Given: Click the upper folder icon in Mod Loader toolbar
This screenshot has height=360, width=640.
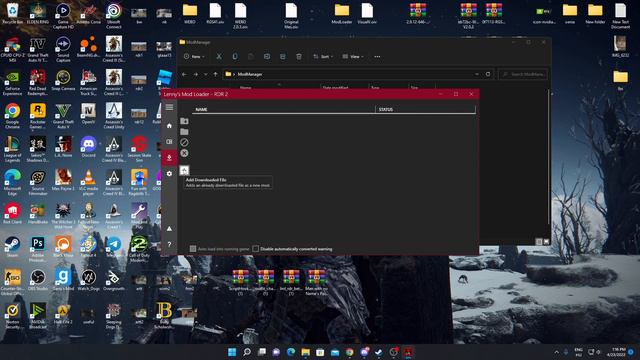Looking at the screenshot, I should (184, 121).
